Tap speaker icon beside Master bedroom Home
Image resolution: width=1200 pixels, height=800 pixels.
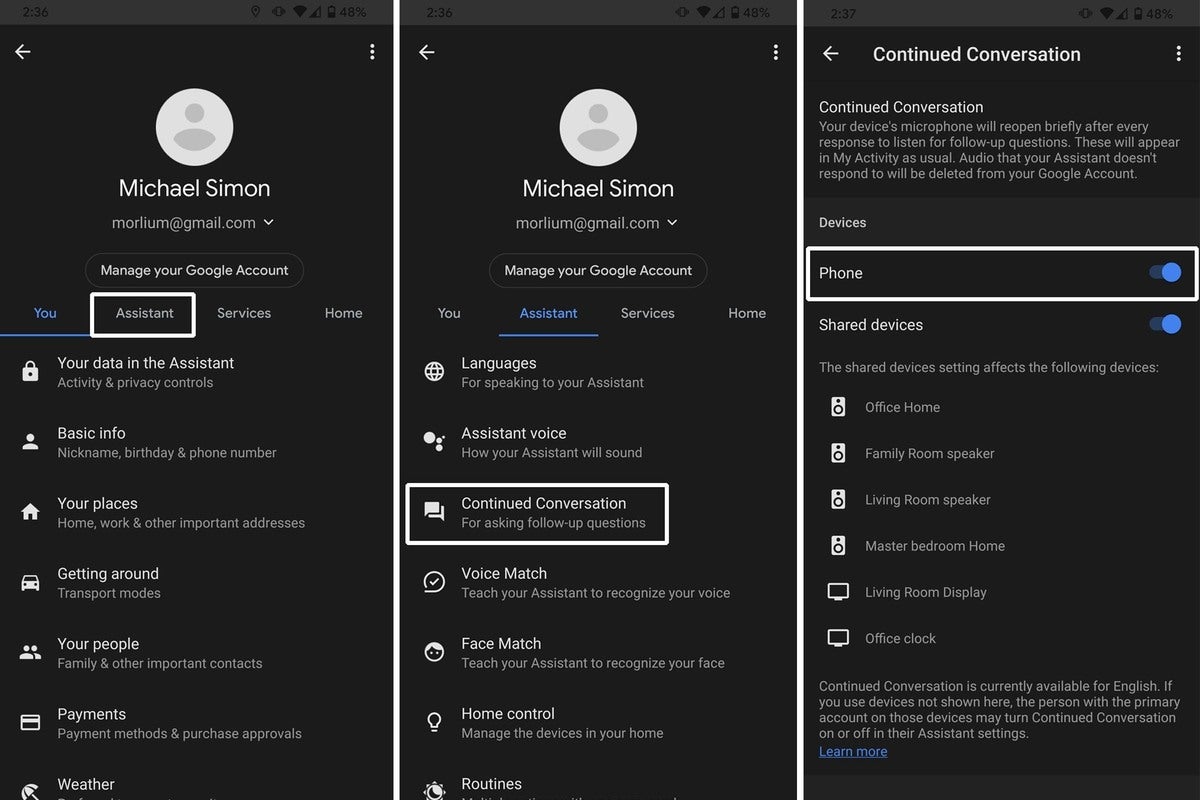839,545
